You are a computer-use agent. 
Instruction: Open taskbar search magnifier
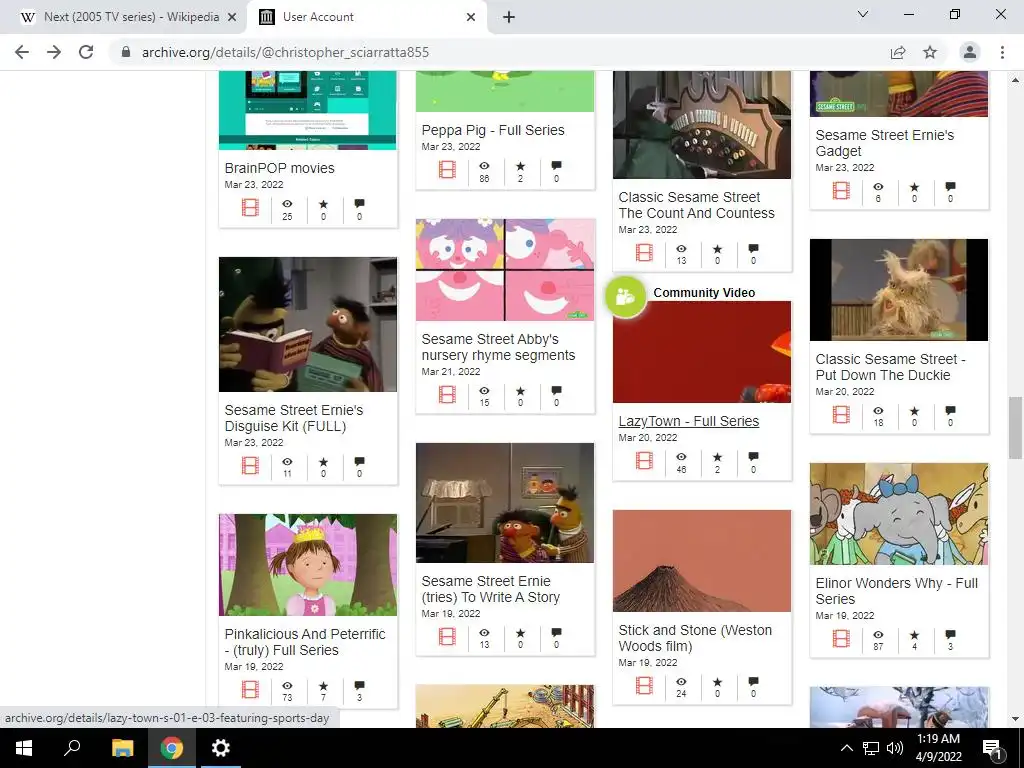coord(72,748)
